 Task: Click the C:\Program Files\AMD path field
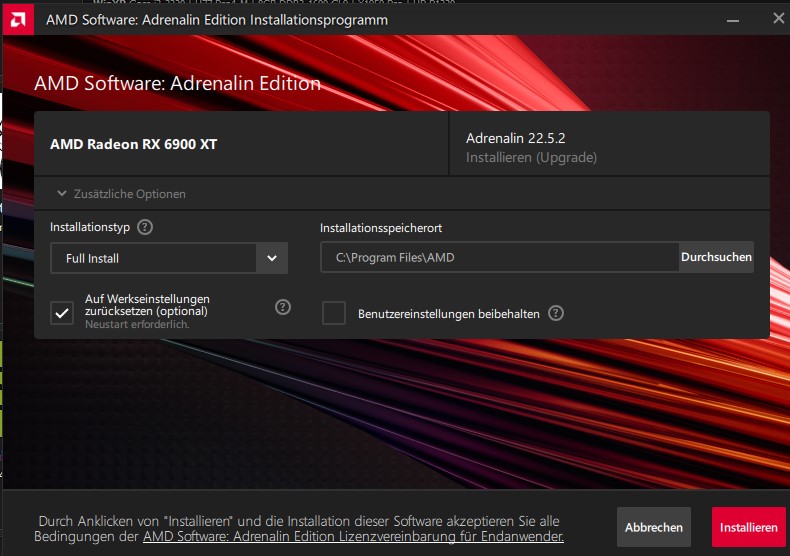pyautogui.click(x=499, y=257)
